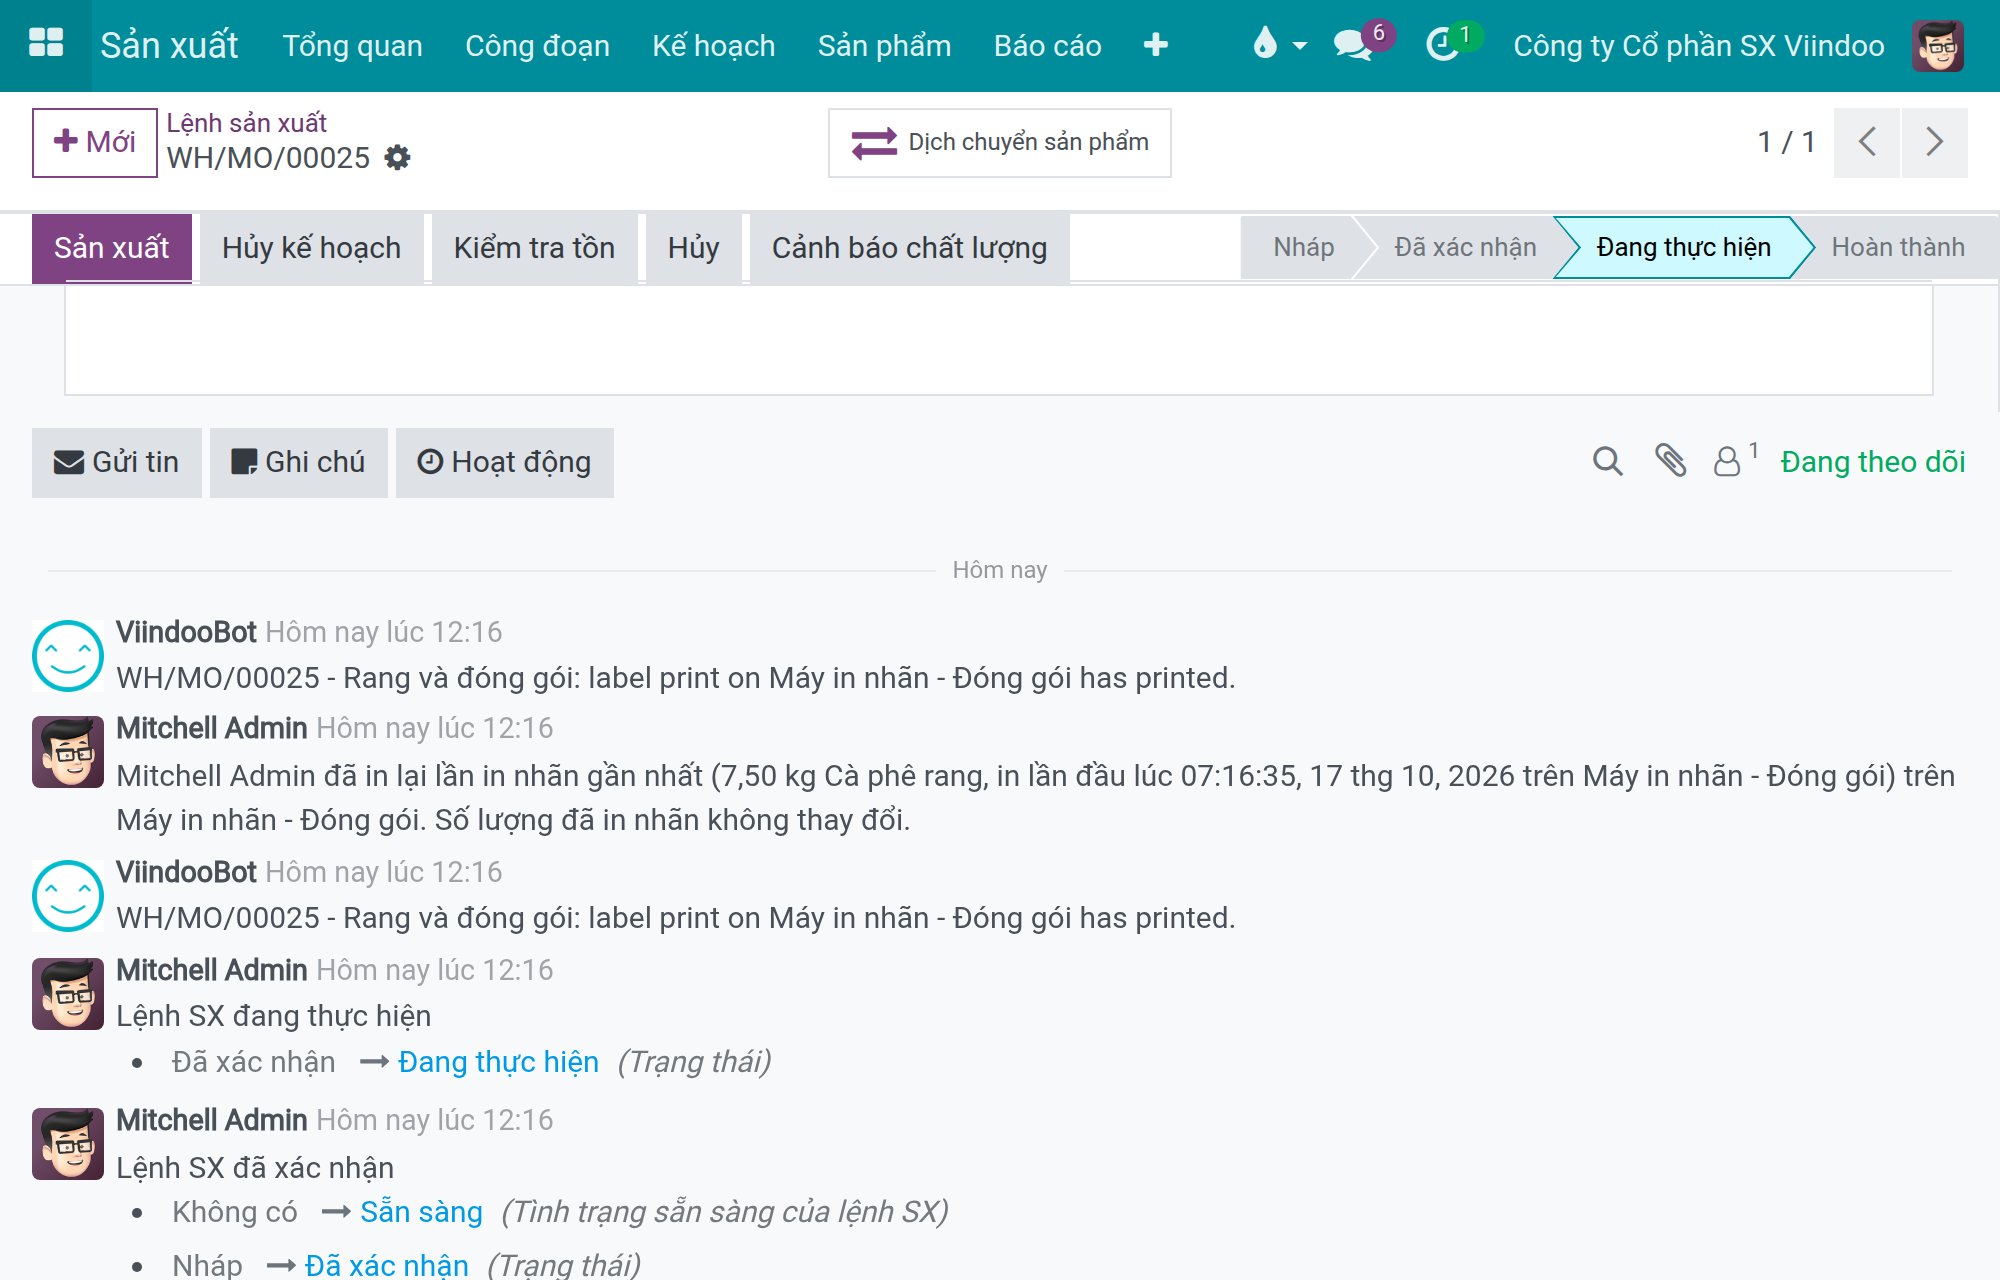Open the apps grid home menu
2000x1280 pixels.
coord(46,44)
